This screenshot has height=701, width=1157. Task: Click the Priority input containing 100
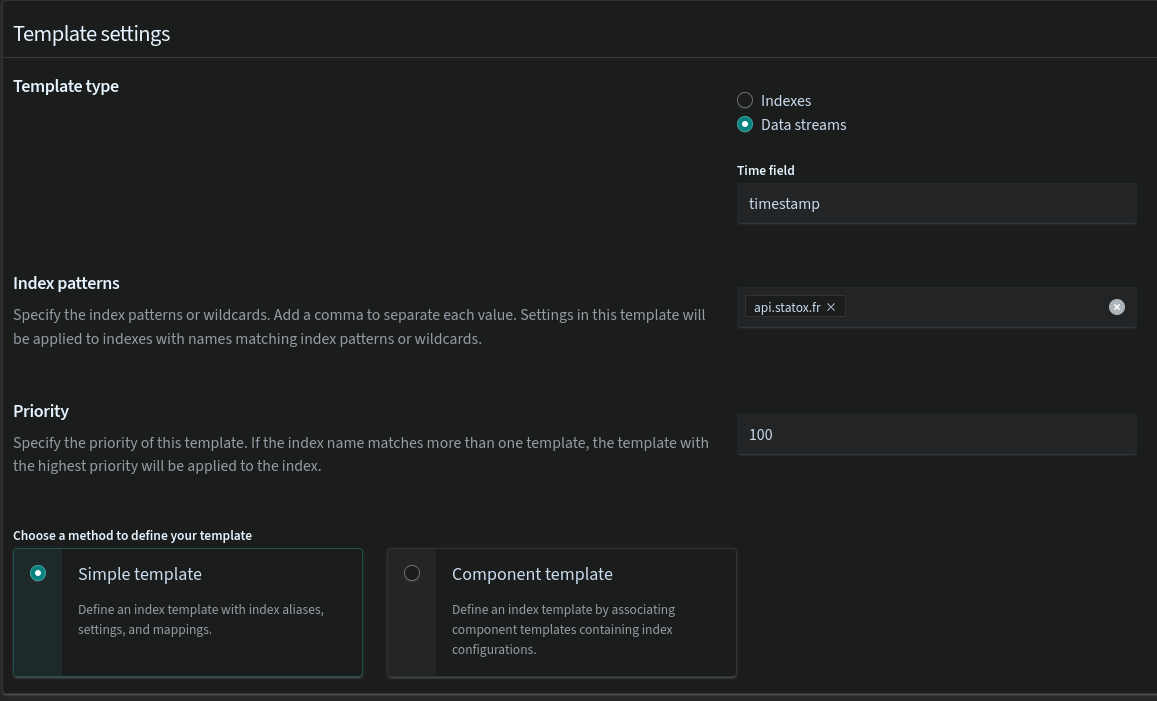pyautogui.click(x=936, y=435)
